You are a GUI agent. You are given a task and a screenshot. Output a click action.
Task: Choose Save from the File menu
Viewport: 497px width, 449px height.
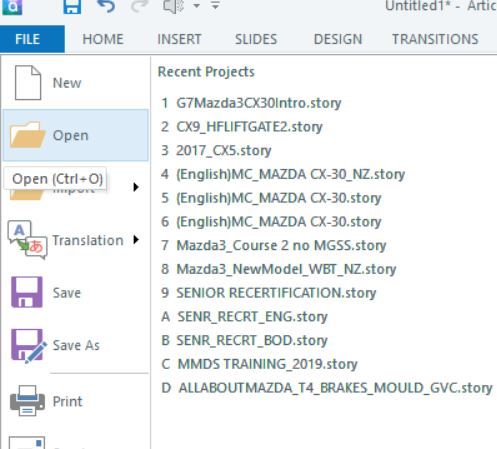point(76,292)
